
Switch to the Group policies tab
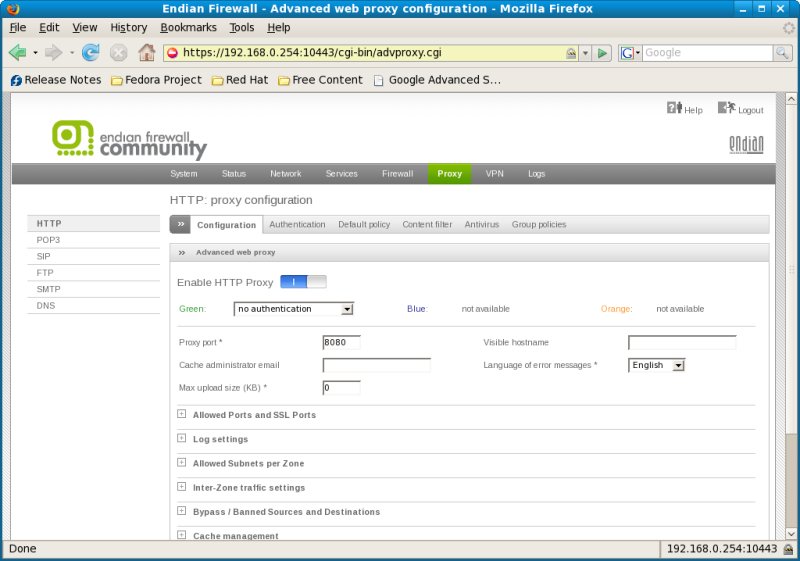click(x=539, y=224)
